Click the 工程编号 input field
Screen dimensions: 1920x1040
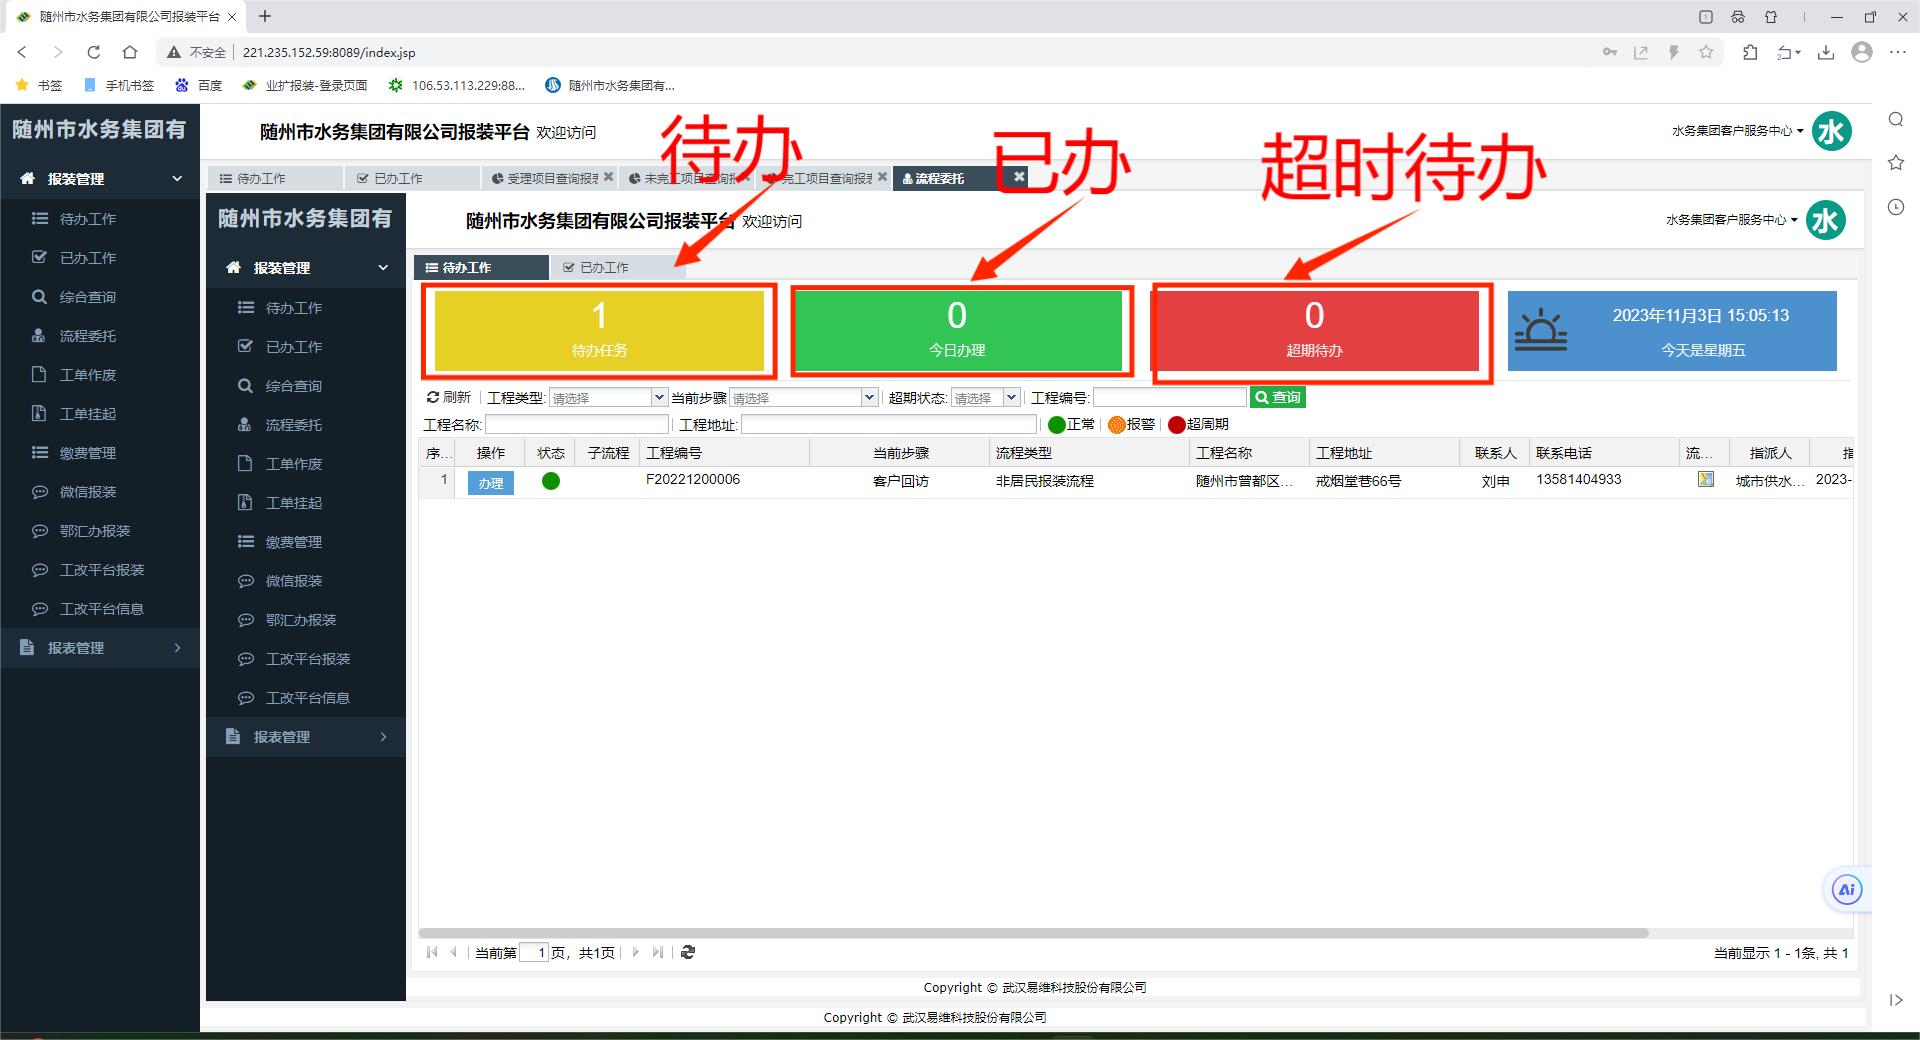coord(1169,398)
